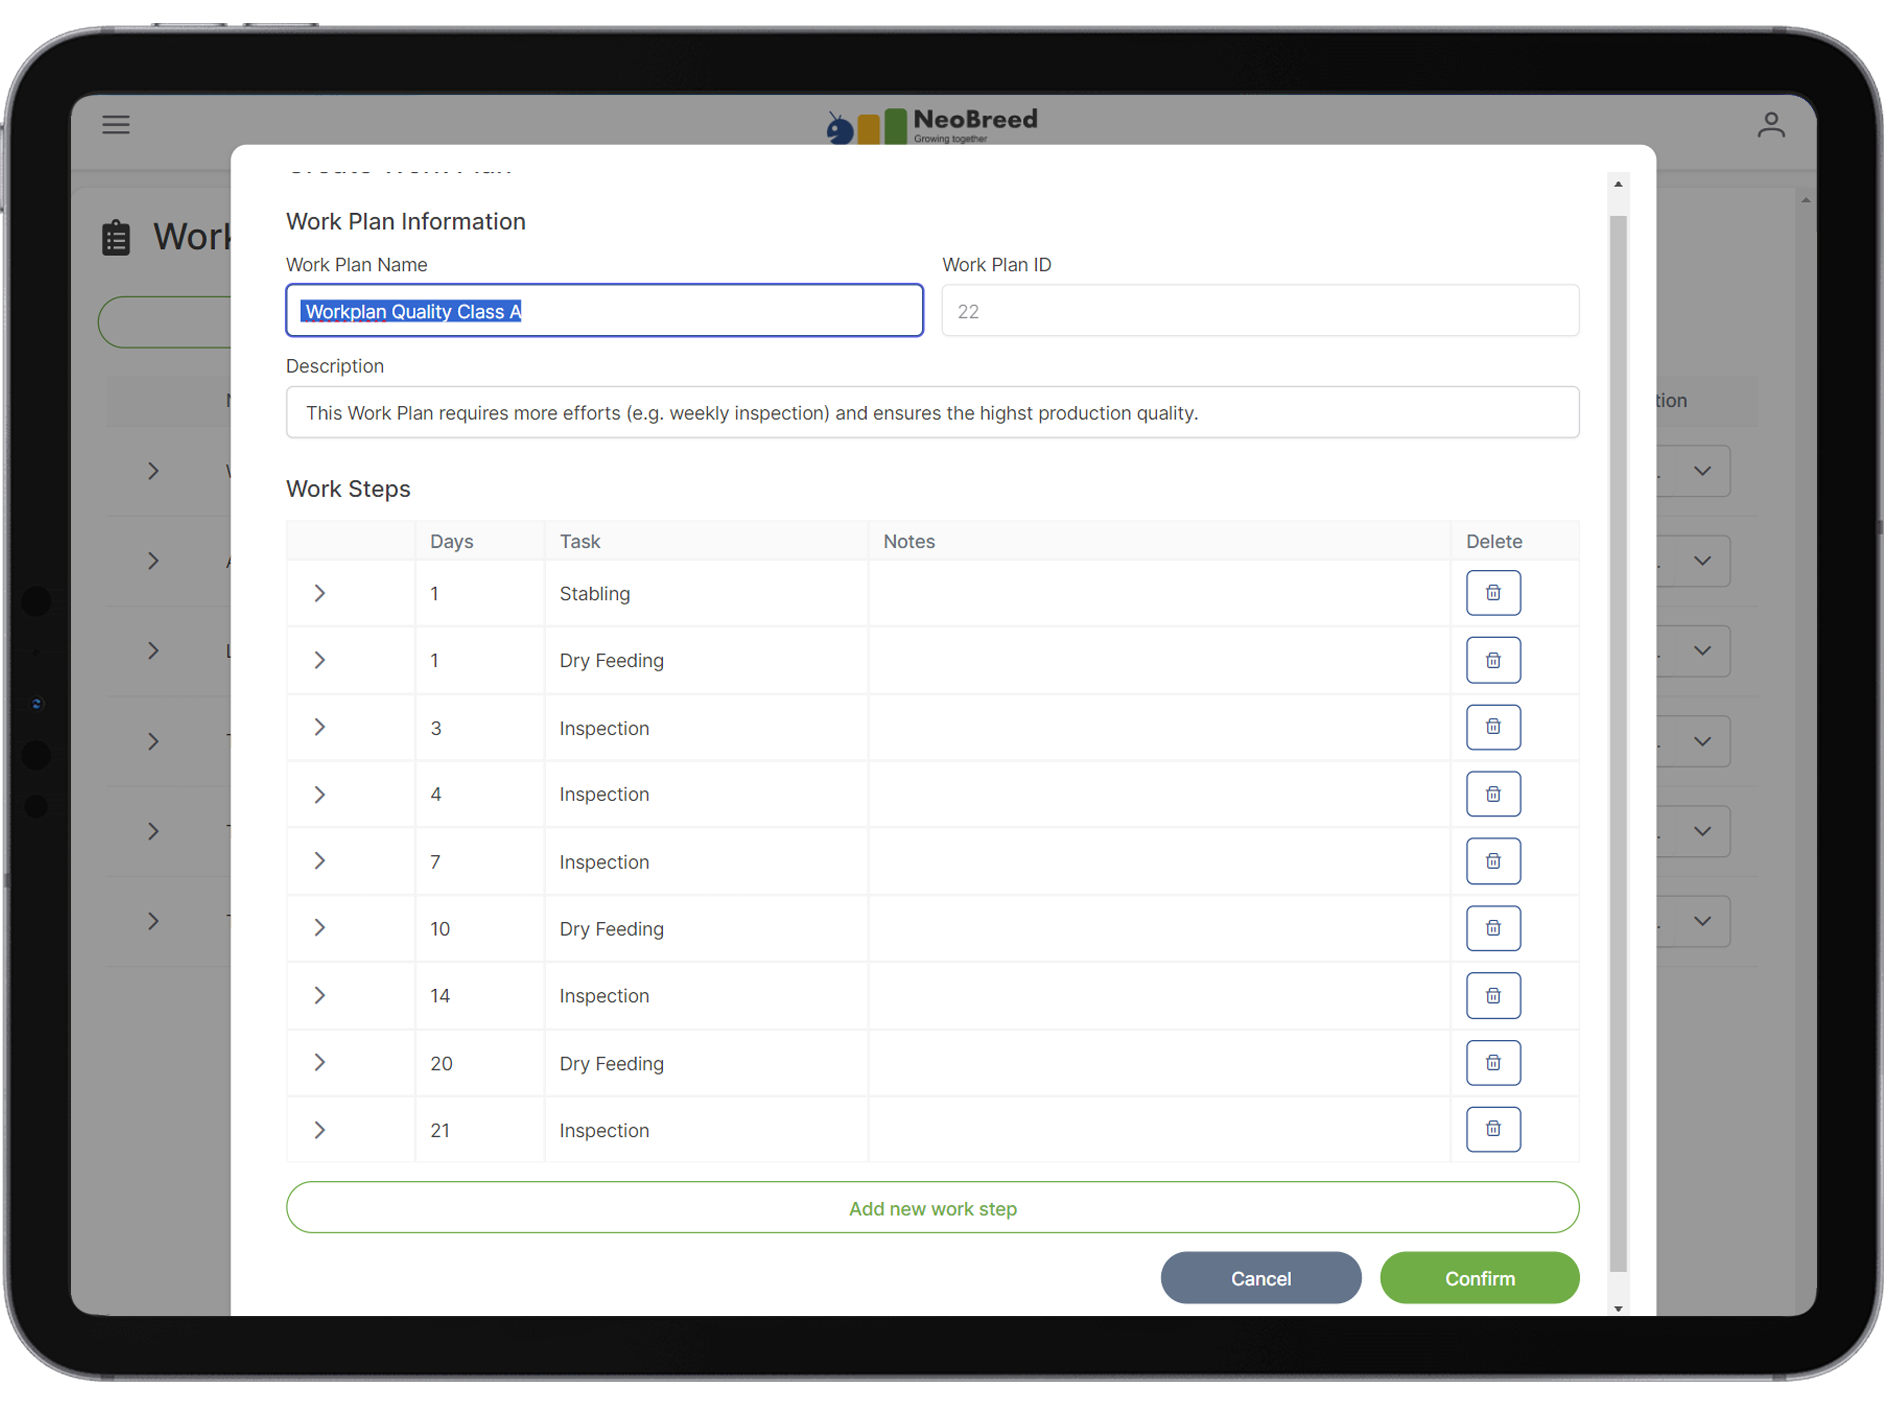Delete the day 14 Inspection step

(1493, 995)
